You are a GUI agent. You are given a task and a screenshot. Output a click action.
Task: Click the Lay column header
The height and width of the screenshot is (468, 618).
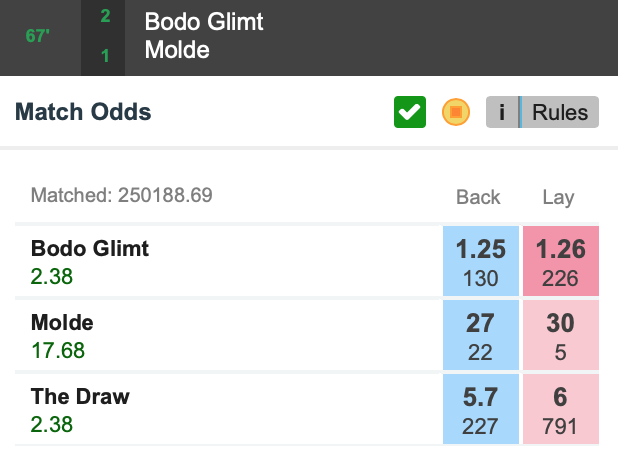tap(558, 198)
